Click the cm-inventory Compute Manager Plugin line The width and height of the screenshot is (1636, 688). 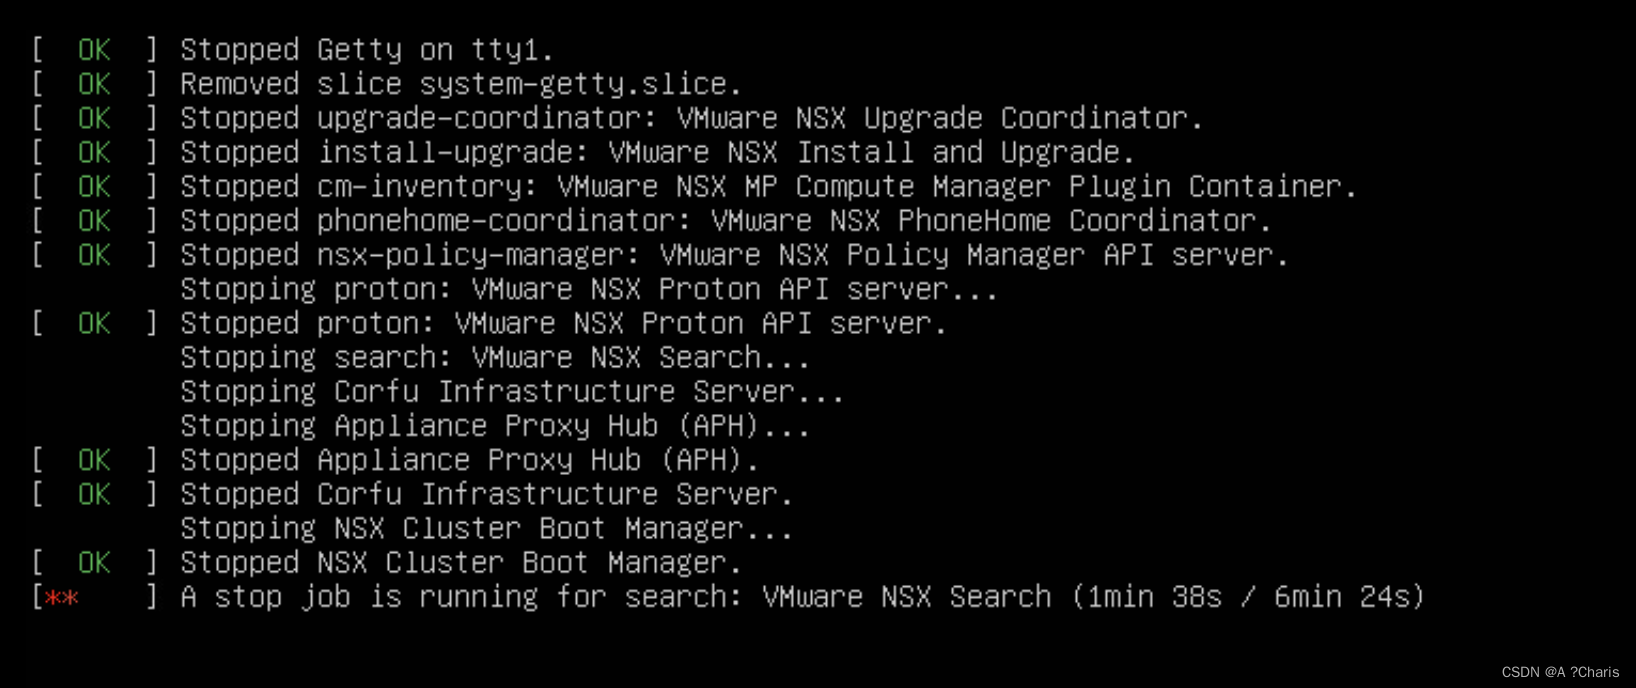point(769,187)
